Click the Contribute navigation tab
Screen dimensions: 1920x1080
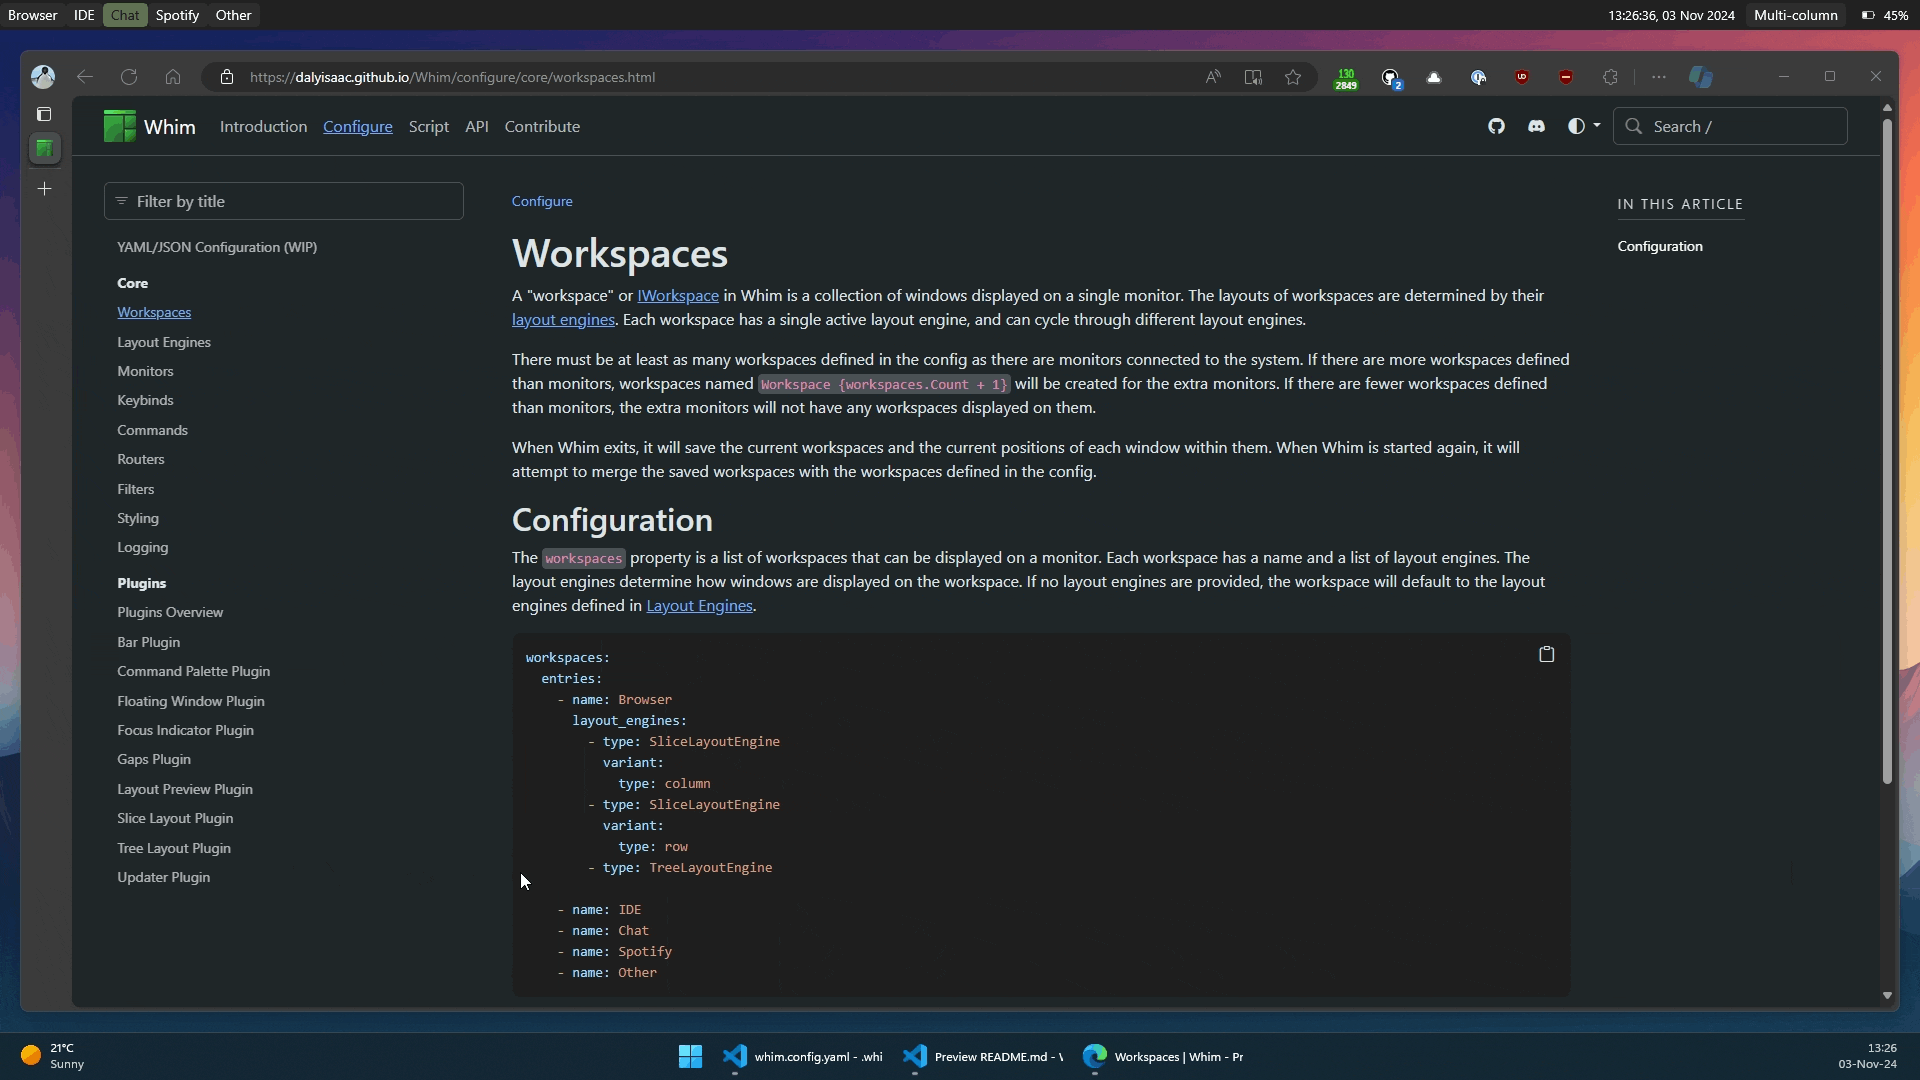click(542, 125)
